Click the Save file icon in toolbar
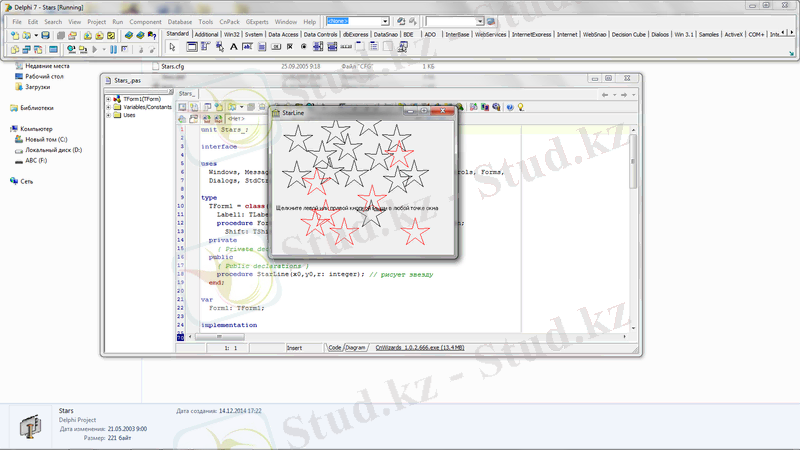The height and width of the screenshot is (450, 800). [x=47, y=35]
